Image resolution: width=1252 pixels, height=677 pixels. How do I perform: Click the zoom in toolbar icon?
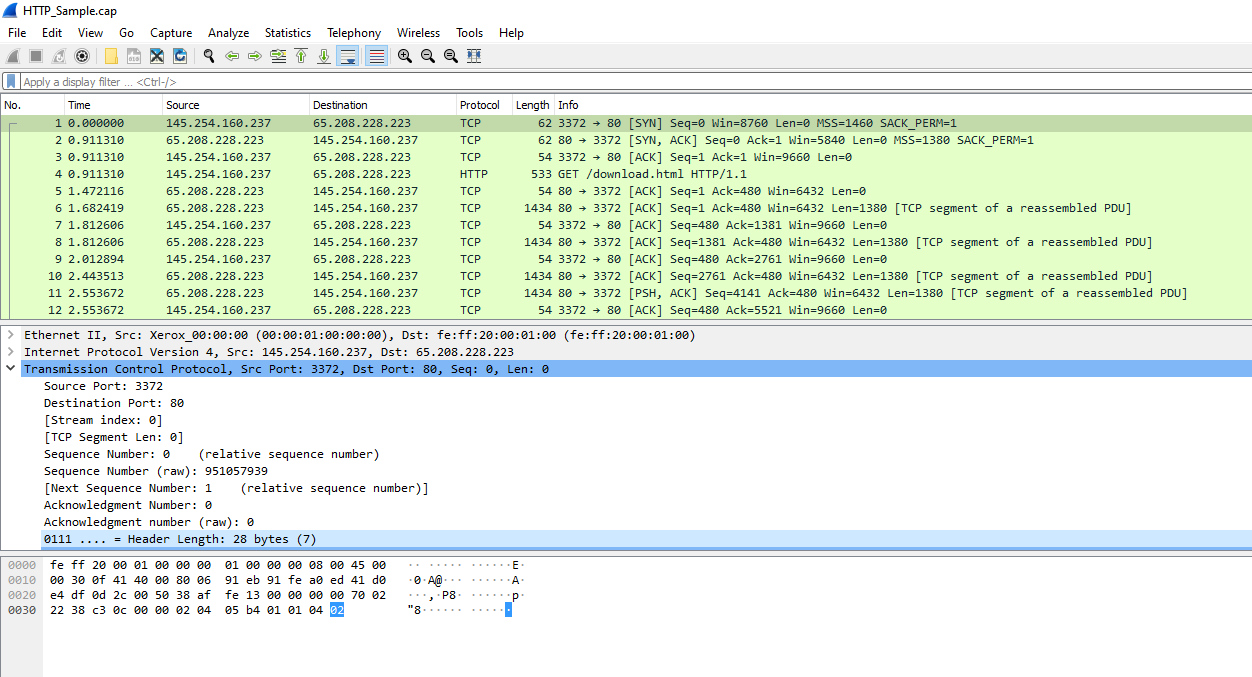405,56
